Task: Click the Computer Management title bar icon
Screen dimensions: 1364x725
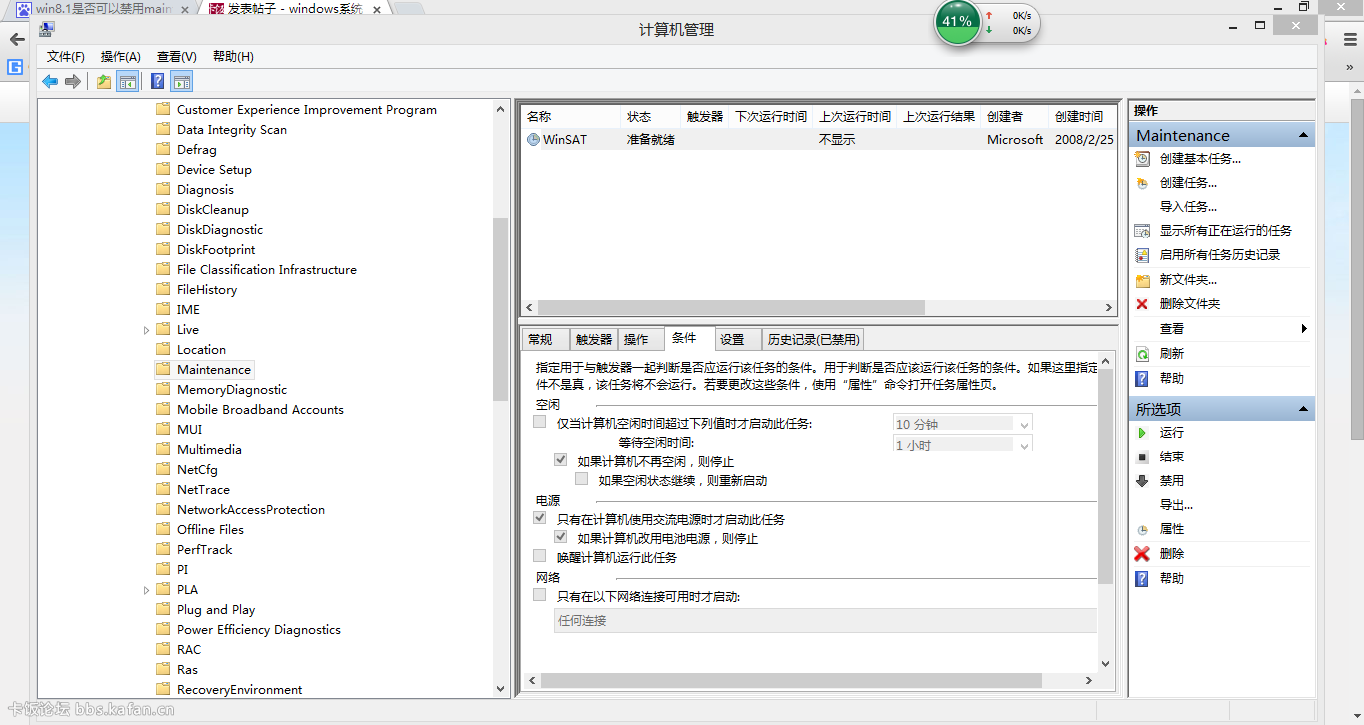Action: pyautogui.click(x=47, y=29)
